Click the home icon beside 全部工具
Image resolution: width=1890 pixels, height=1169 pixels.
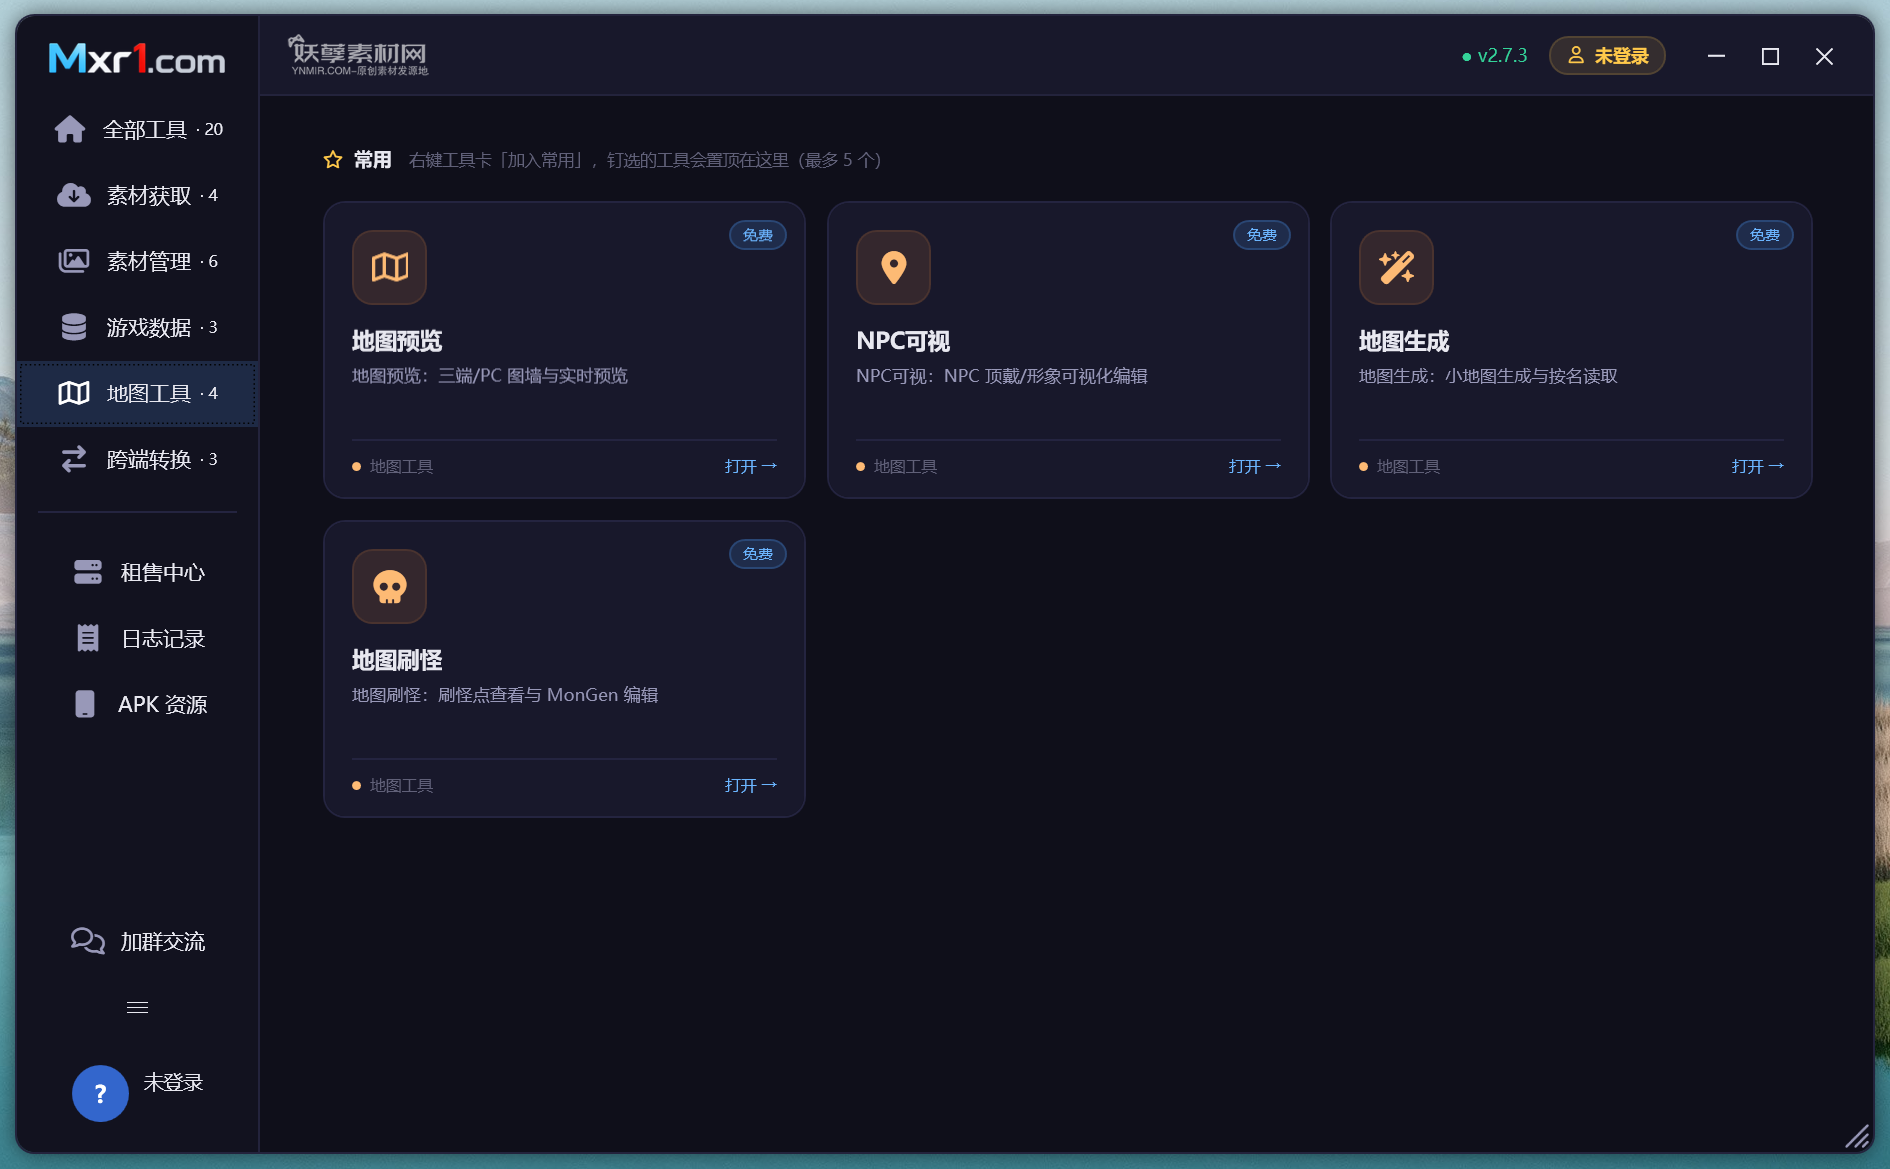(70, 129)
